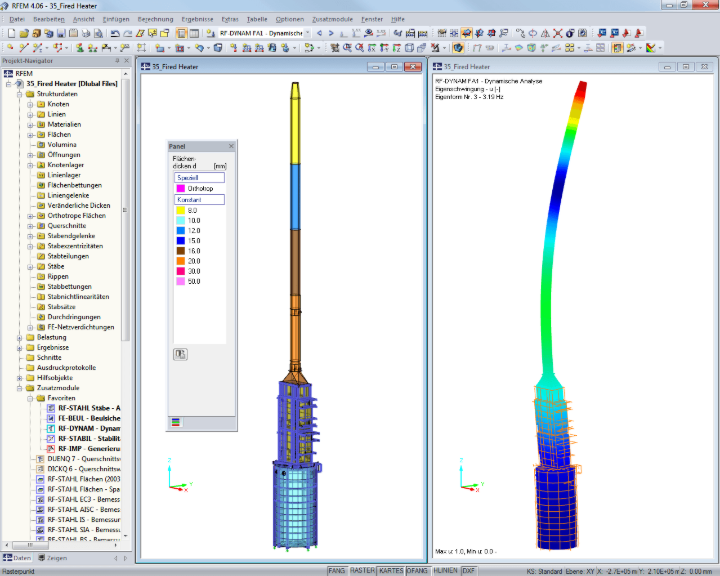
Task: Toggle KARTES in status bar
Action: click(391, 570)
